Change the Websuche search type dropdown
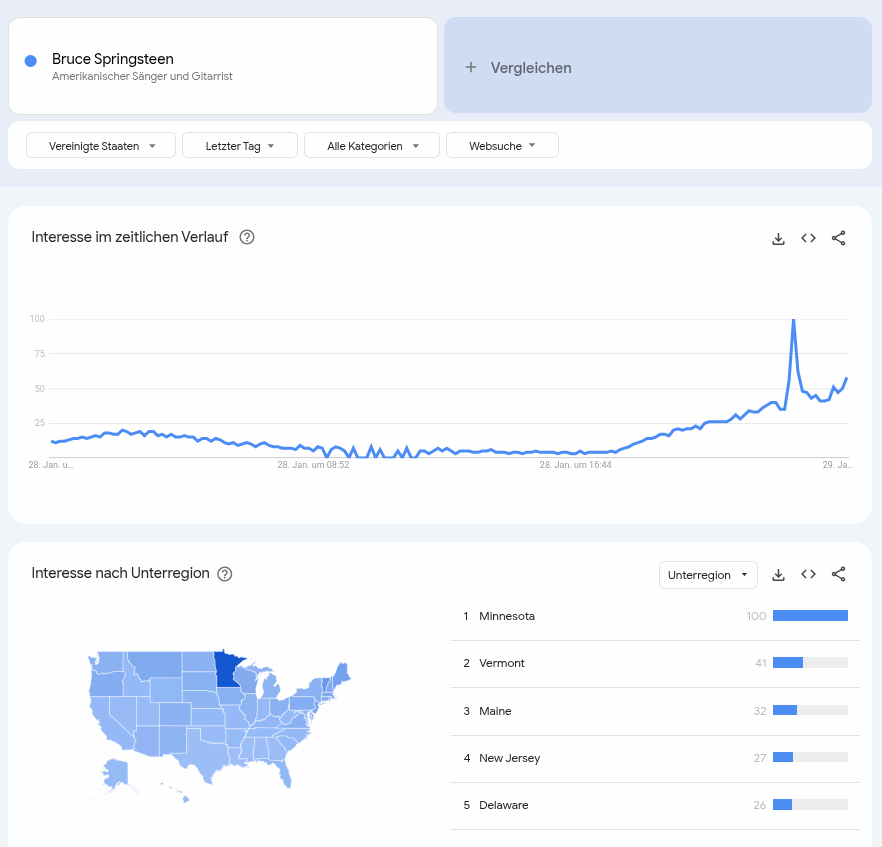The image size is (882, 847). [502, 146]
